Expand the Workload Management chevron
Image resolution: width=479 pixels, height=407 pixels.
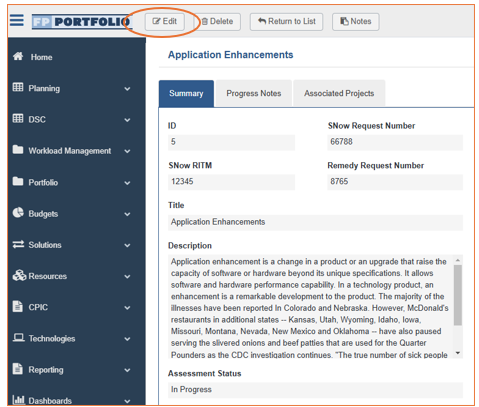tap(127, 151)
